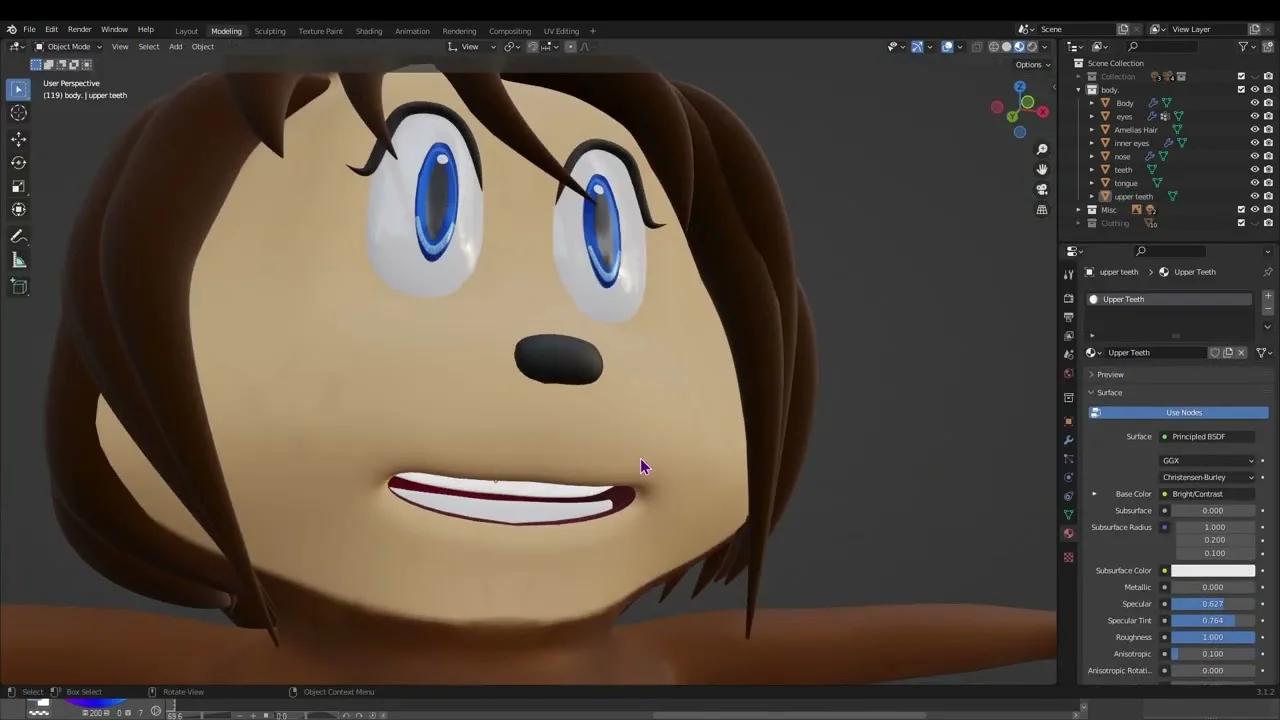1280x720 pixels.
Task: Expand the eyes object row
Action: (1092, 117)
